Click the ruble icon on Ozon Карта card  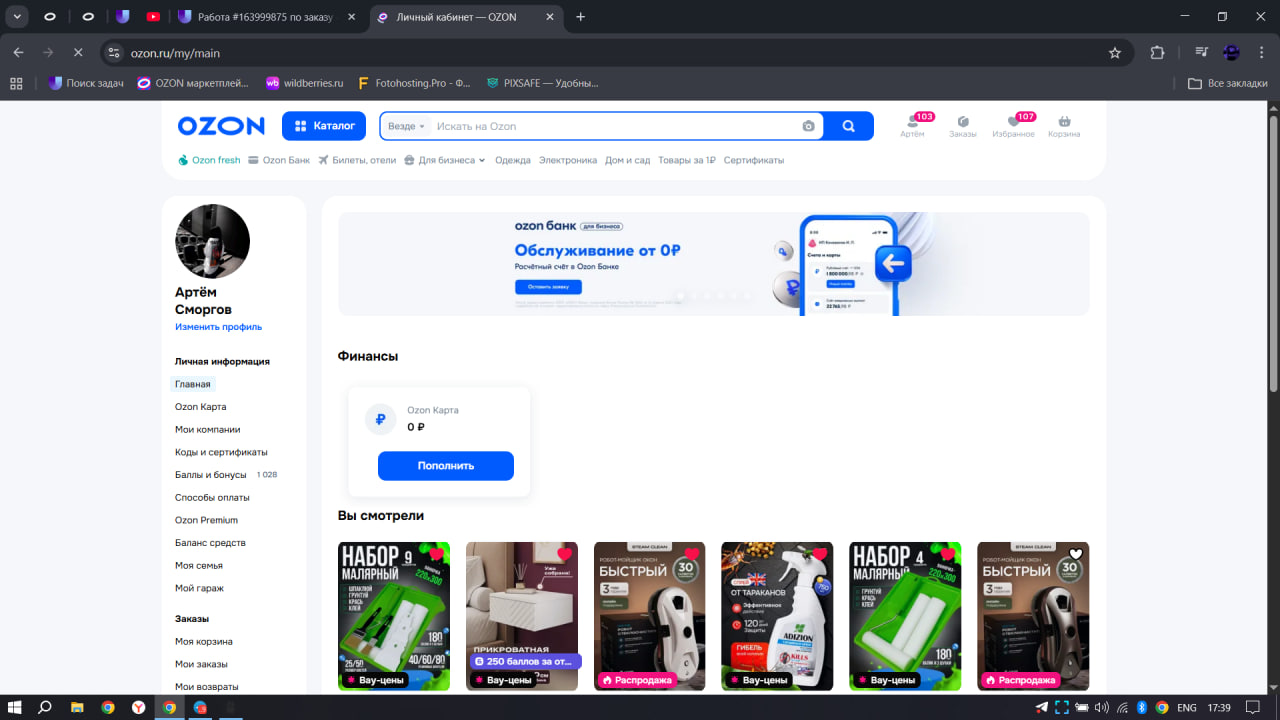tap(381, 420)
